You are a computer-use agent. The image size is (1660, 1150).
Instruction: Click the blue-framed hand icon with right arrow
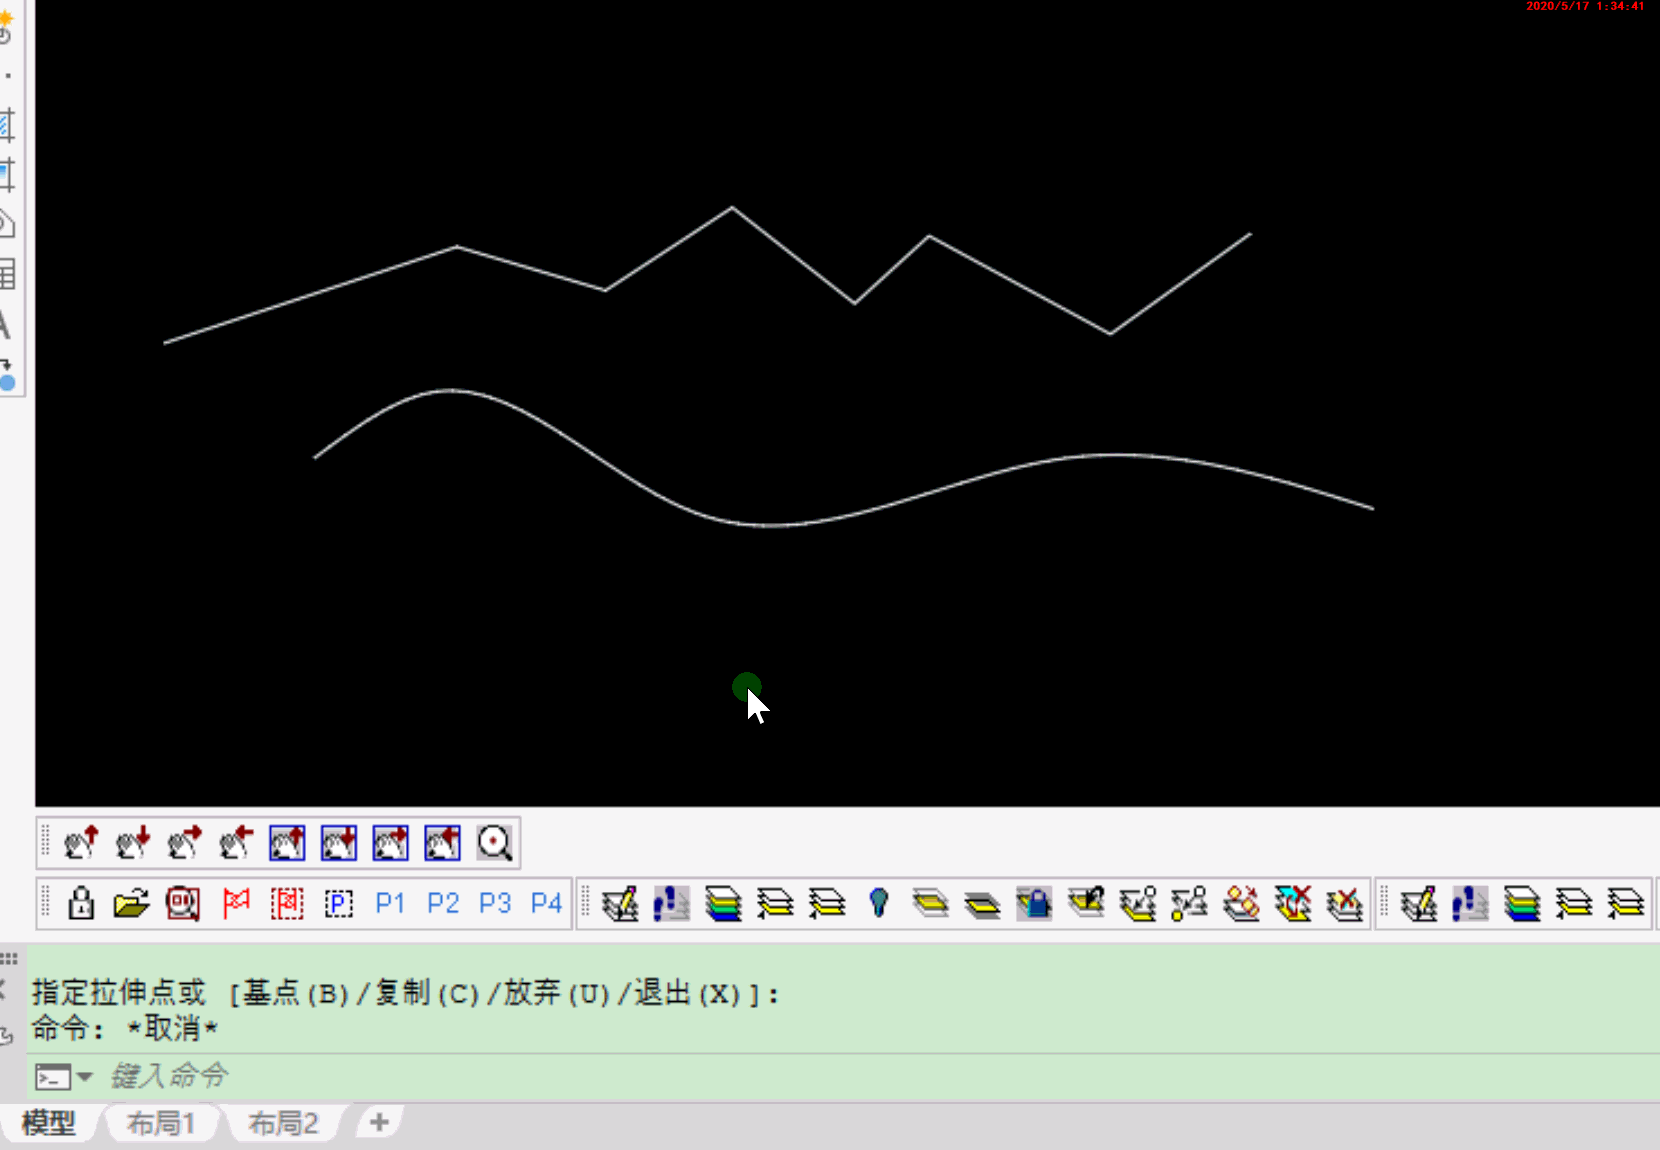click(x=391, y=843)
